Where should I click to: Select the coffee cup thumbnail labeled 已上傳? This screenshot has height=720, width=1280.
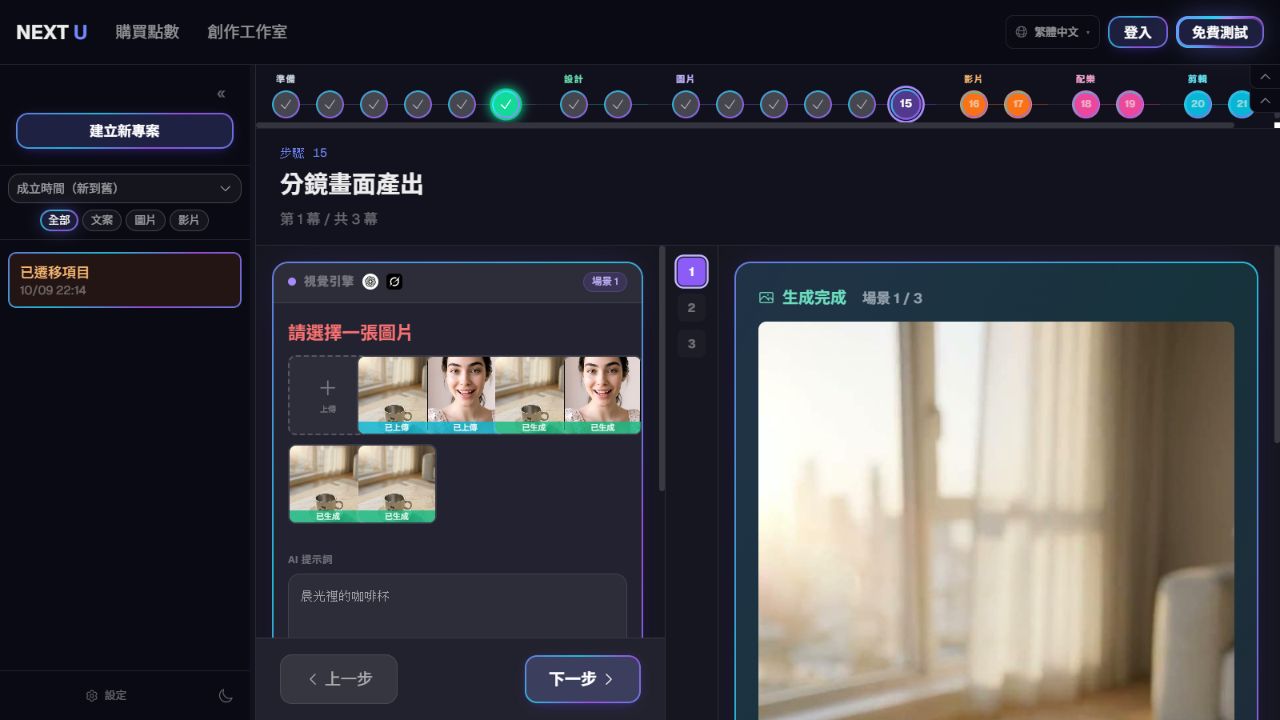[392, 395]
